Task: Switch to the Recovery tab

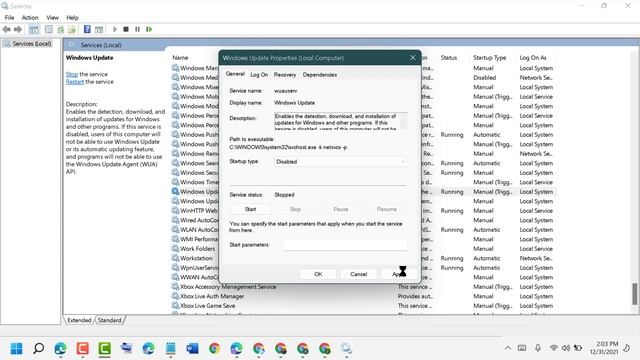Action: tap(284, 75)
